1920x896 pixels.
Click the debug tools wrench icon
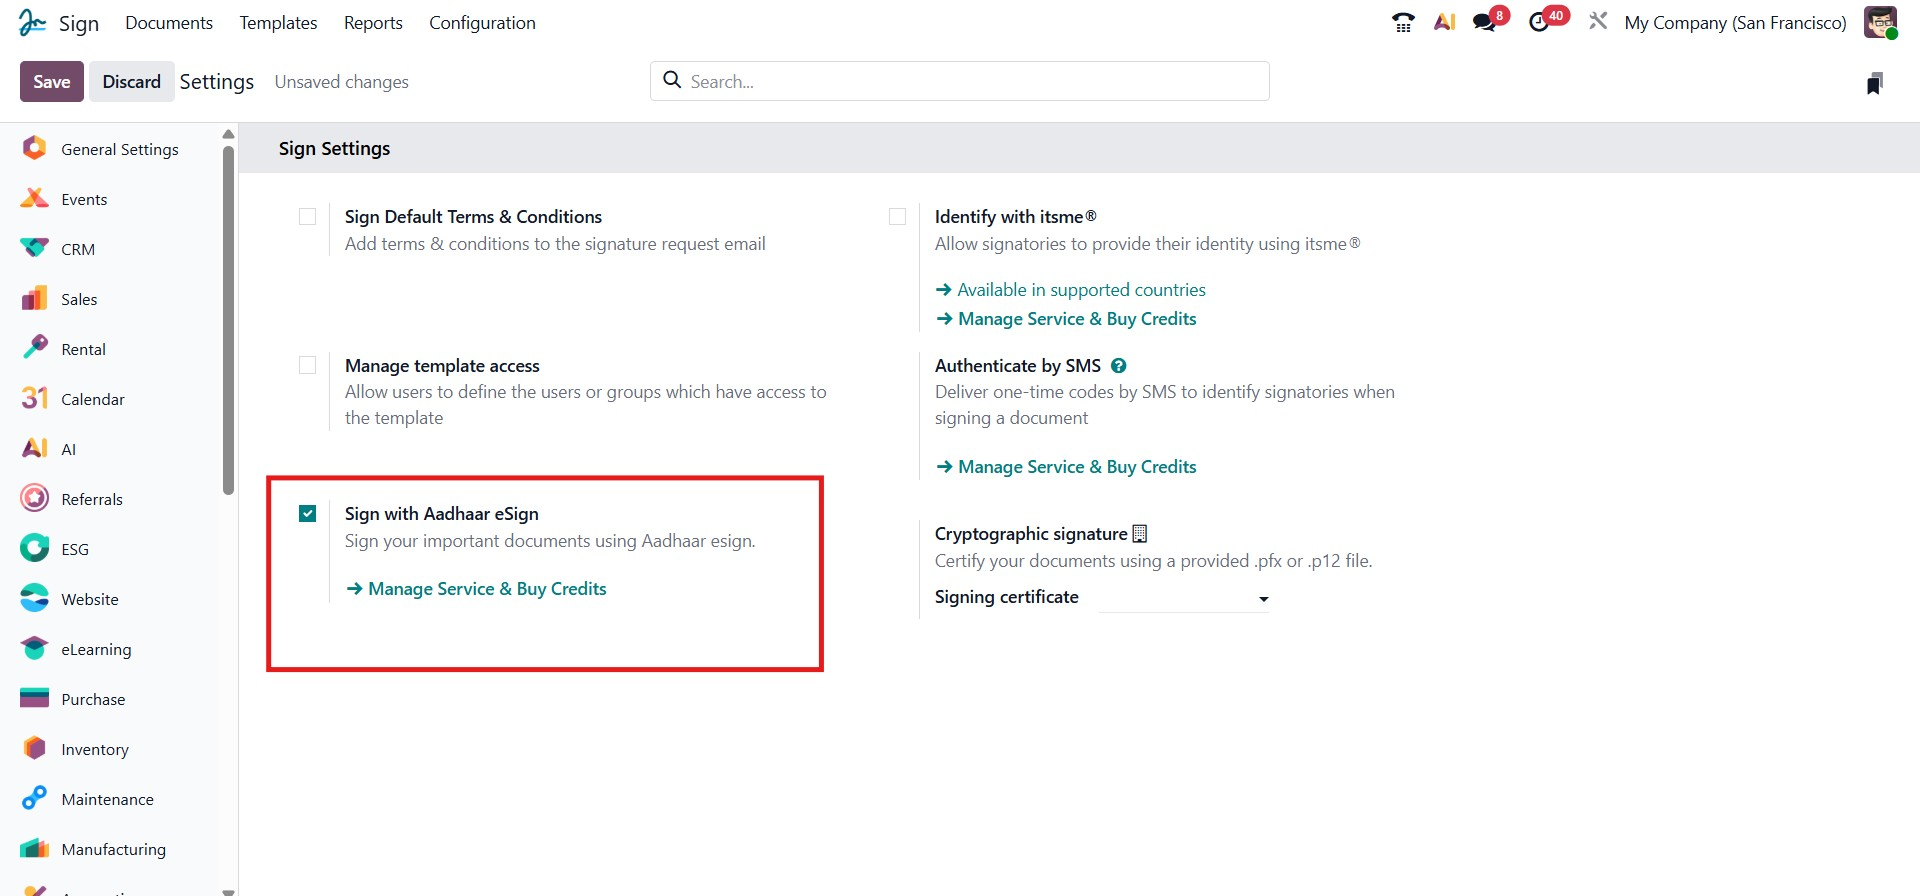(x=1598, y=21)
